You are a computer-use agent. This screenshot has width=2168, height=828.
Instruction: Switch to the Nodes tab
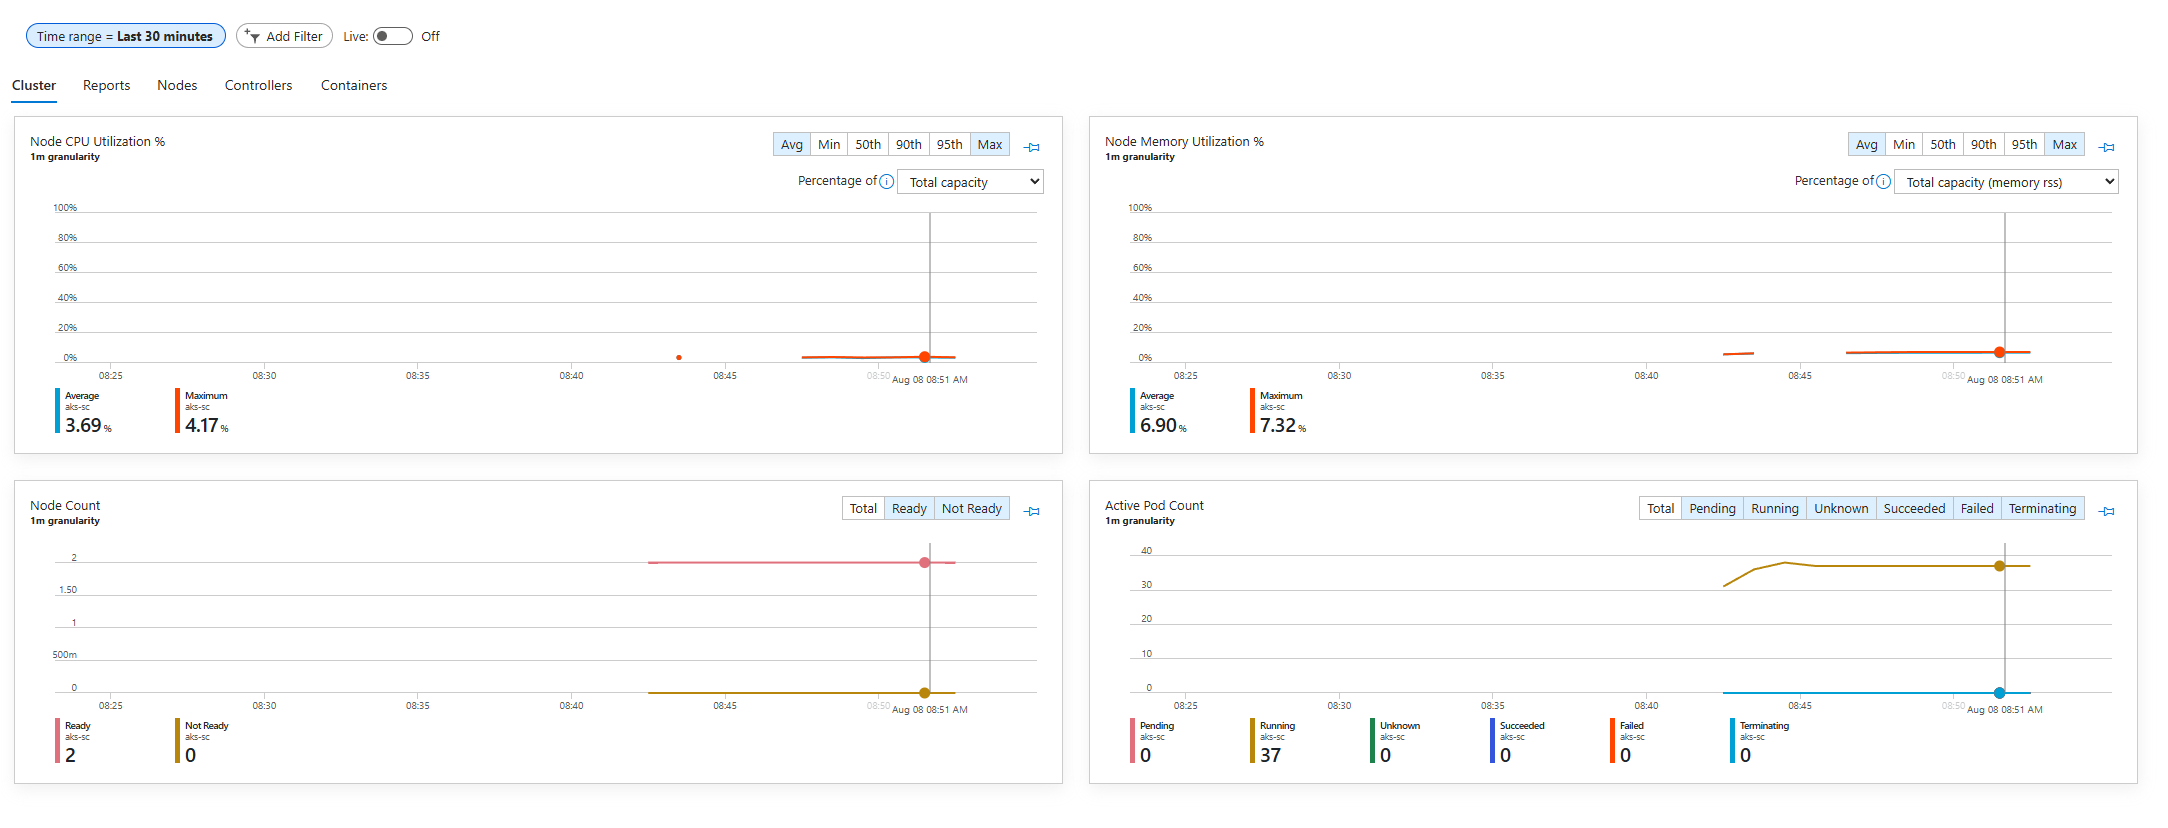click(177, 86)
